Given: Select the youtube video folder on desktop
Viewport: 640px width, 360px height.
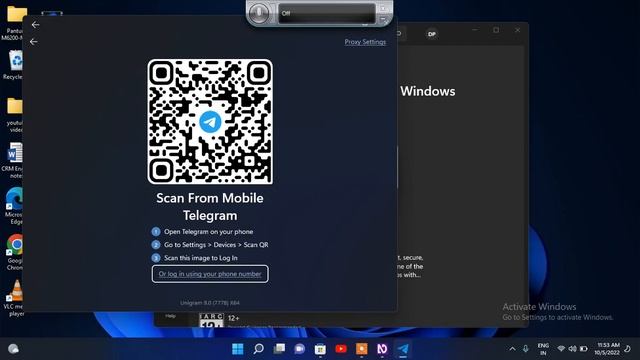Looking at the screenshot, I should pos(14,115).
